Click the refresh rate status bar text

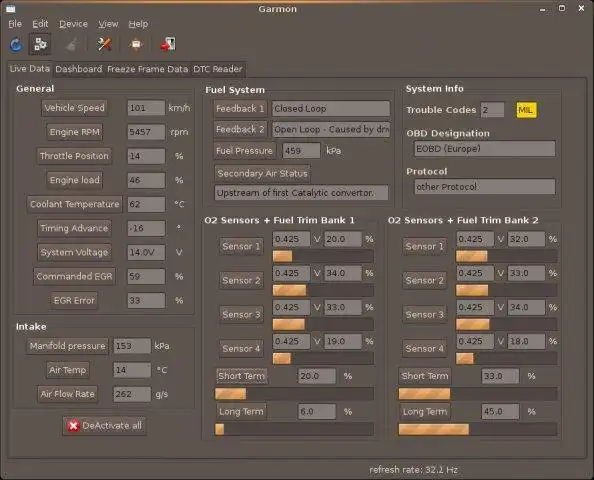[x=414, y=470]
